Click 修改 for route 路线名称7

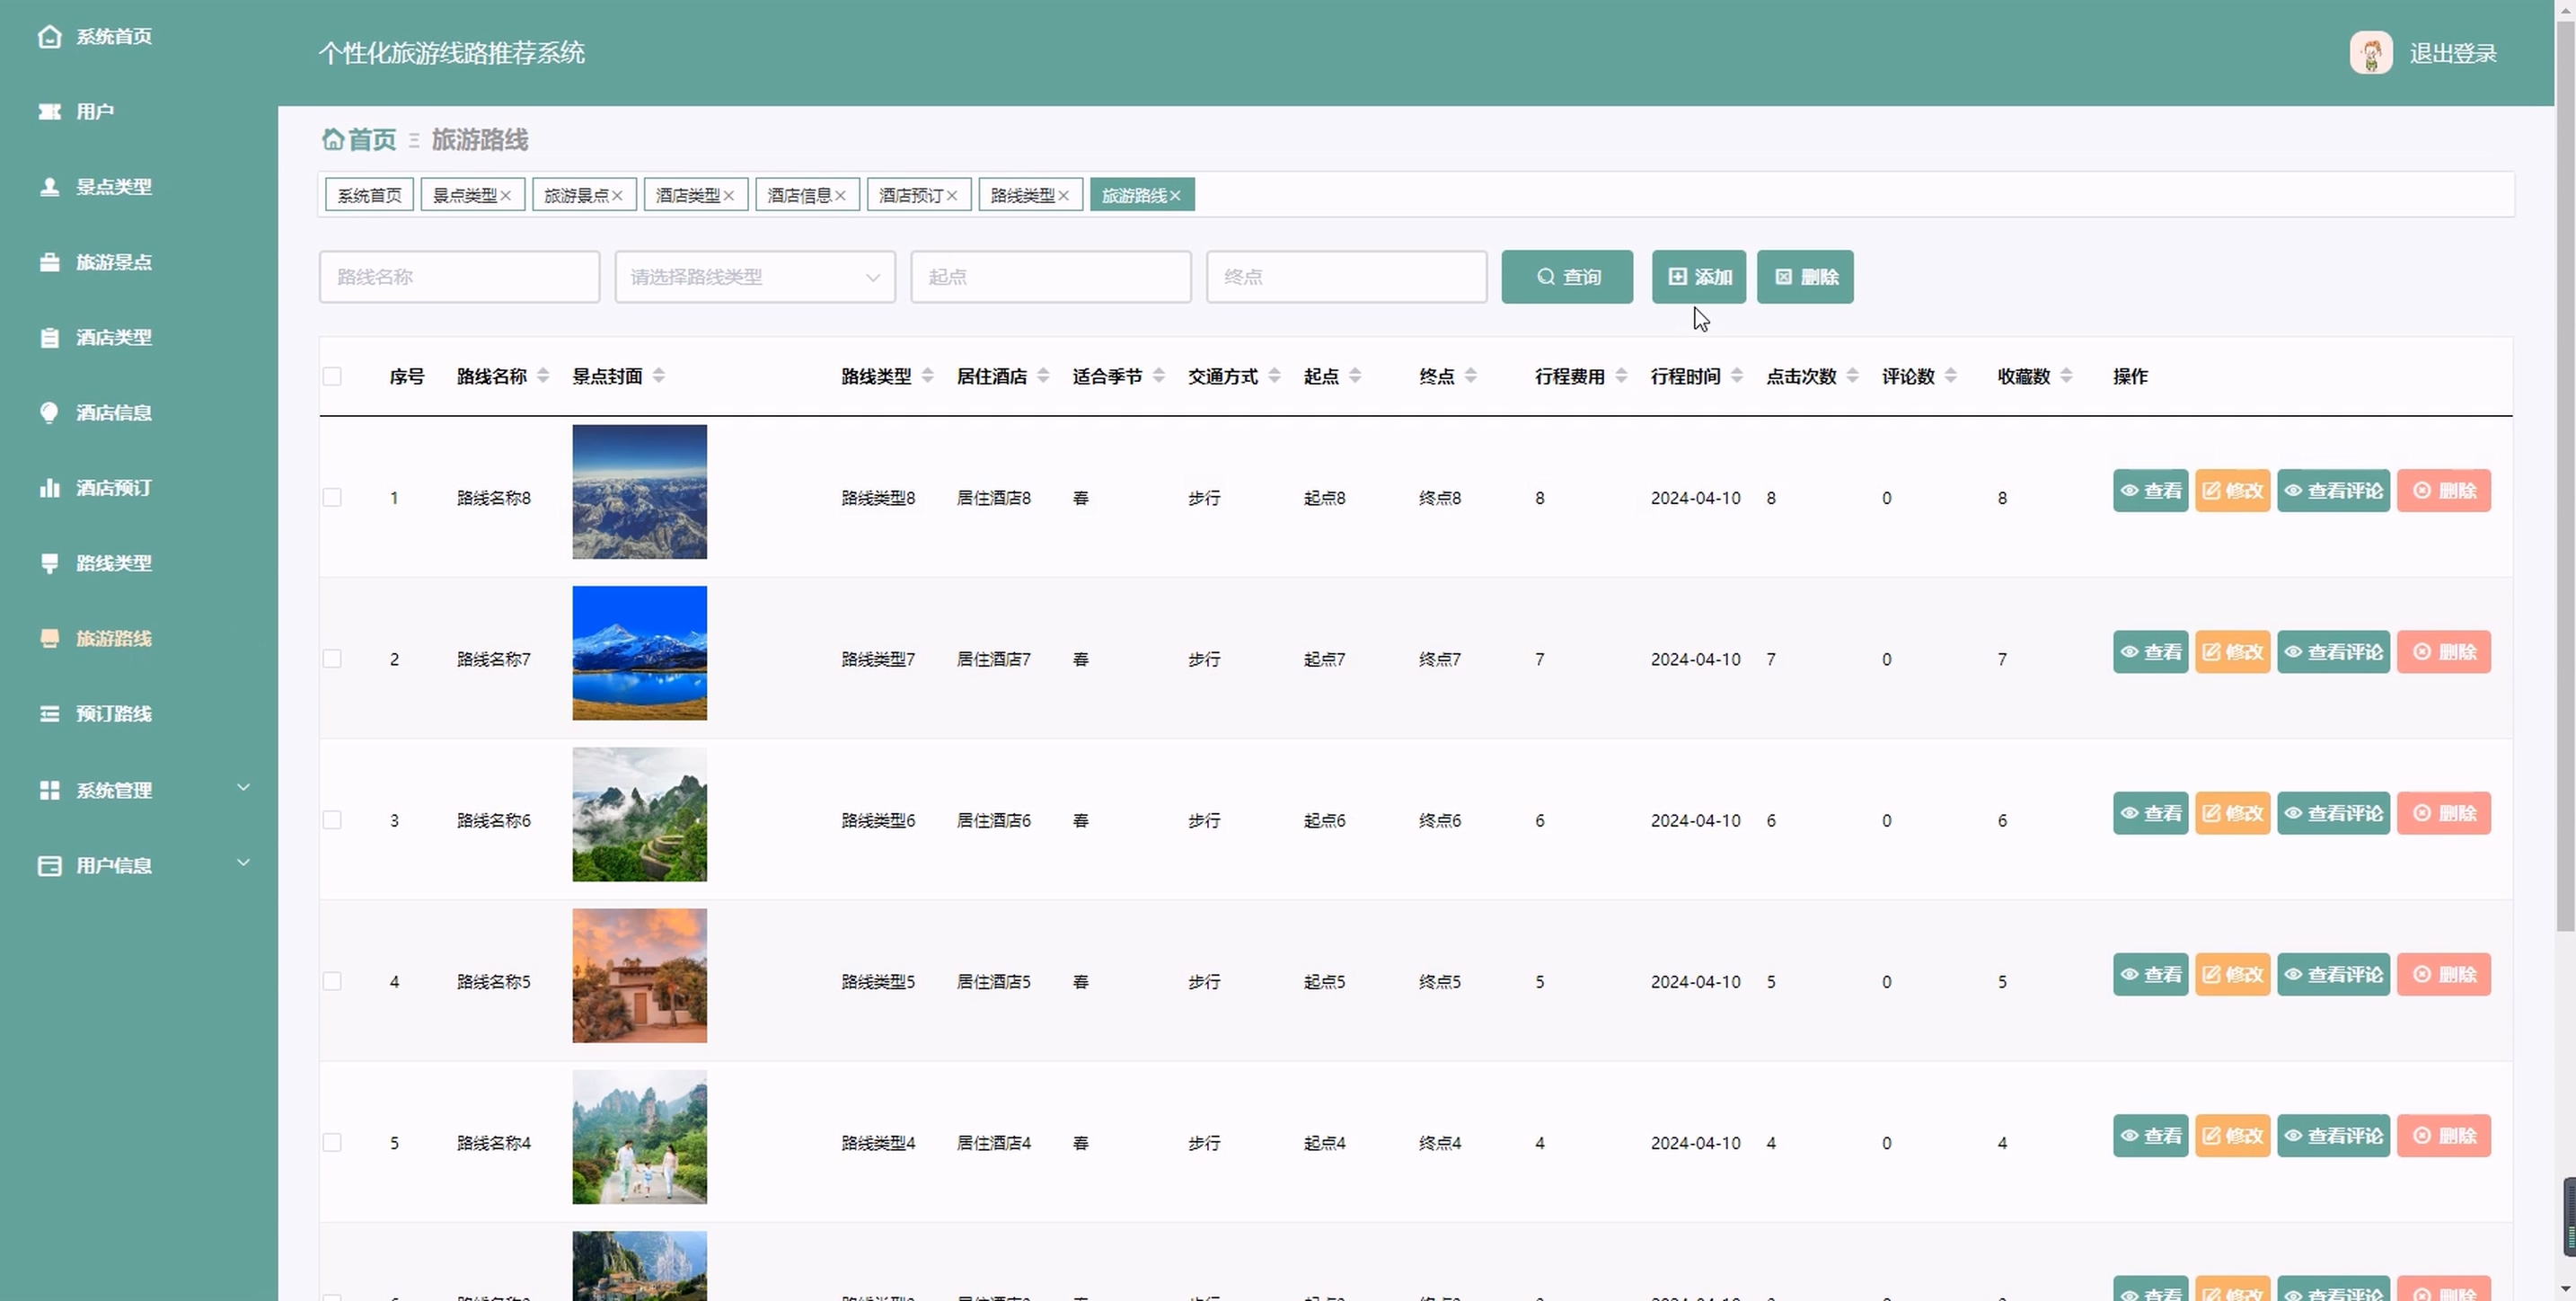2232,652
